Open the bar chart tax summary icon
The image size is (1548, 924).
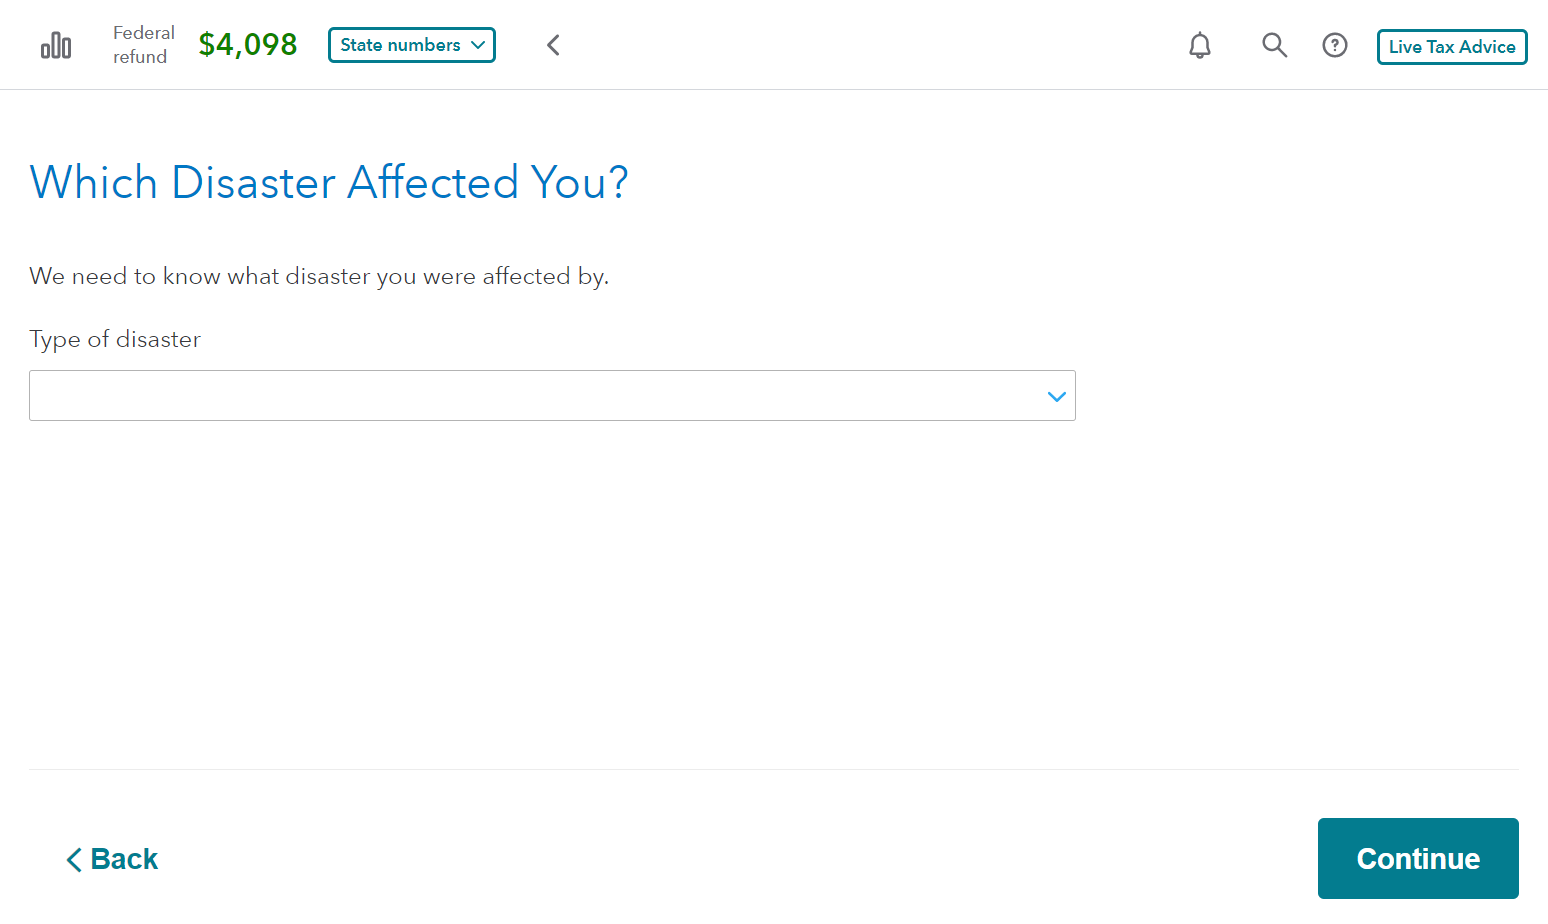(56, 46)
